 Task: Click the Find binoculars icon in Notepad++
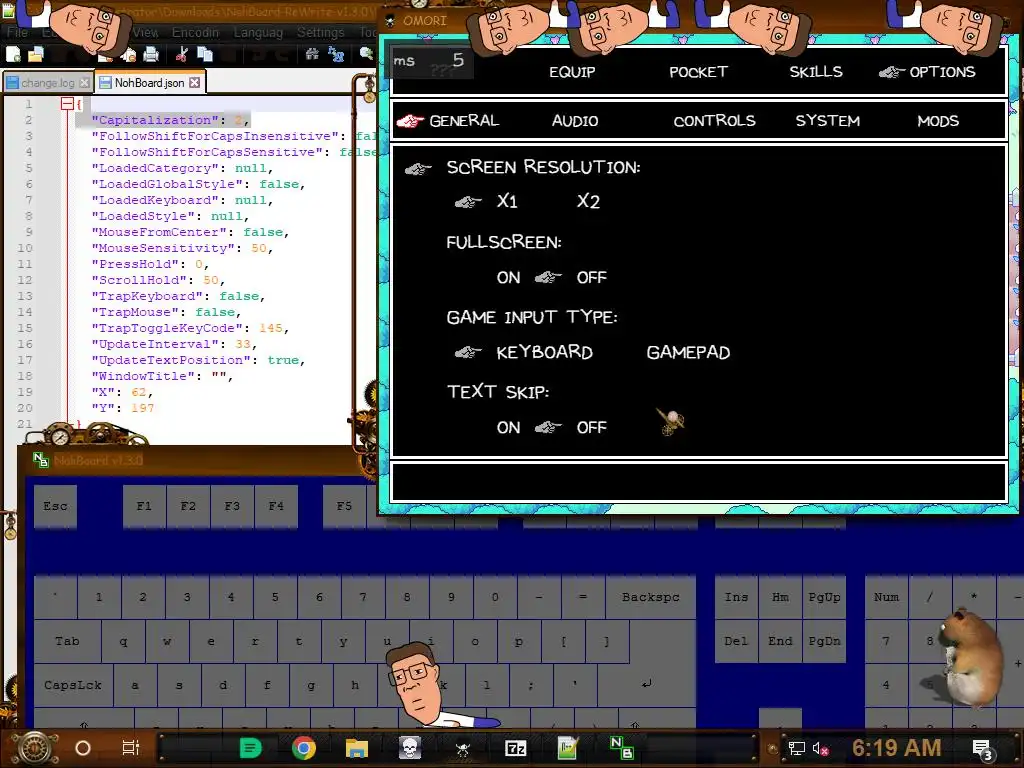pos(312,55)
